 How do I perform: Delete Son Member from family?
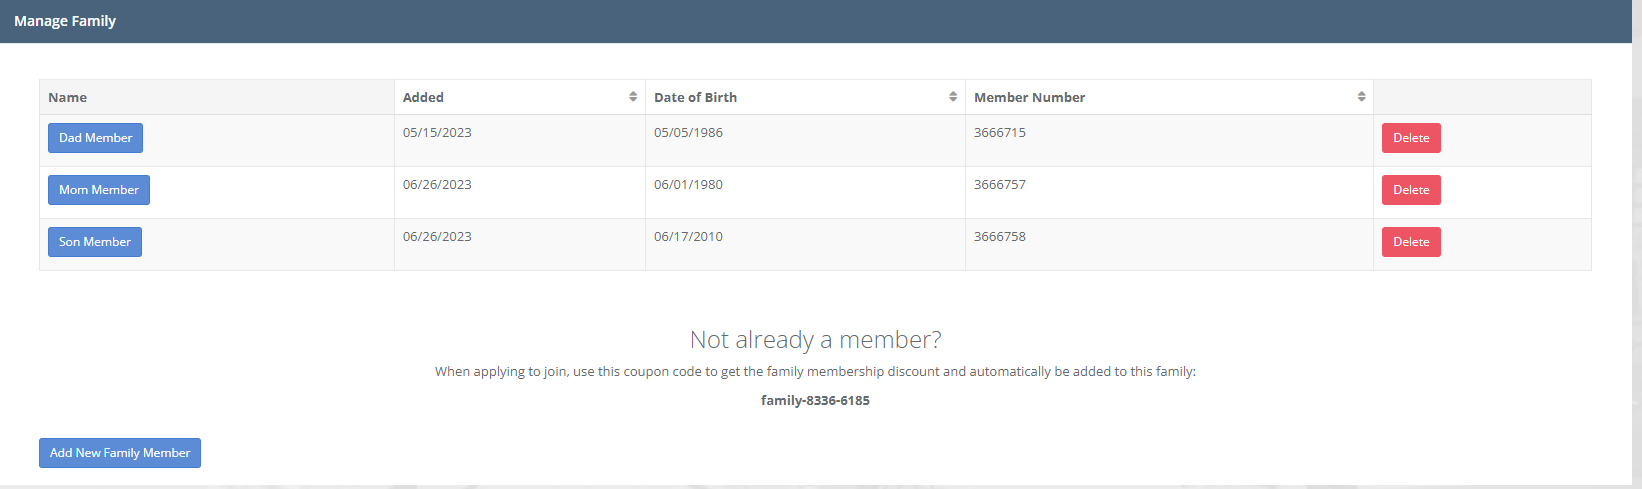coord(1411,242)
